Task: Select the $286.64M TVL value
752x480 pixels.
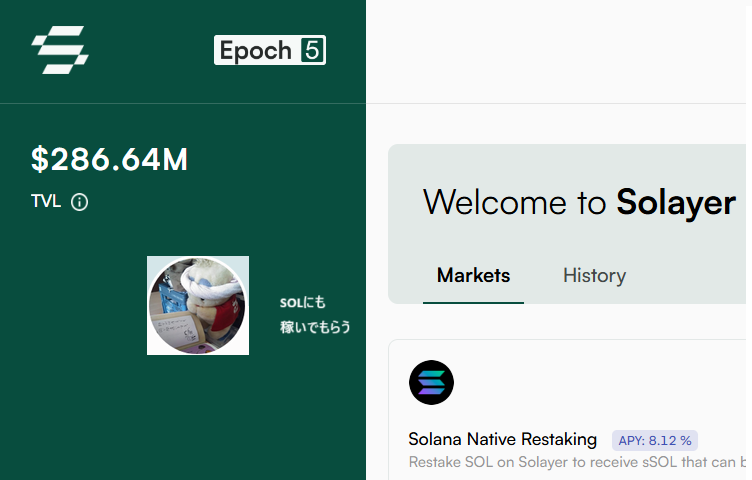Action: [109, 159]
